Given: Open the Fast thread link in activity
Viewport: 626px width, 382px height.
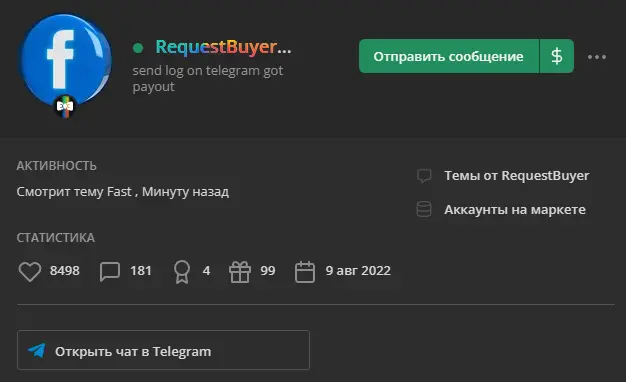Looking at the screenshot, I should coord(119,192).
